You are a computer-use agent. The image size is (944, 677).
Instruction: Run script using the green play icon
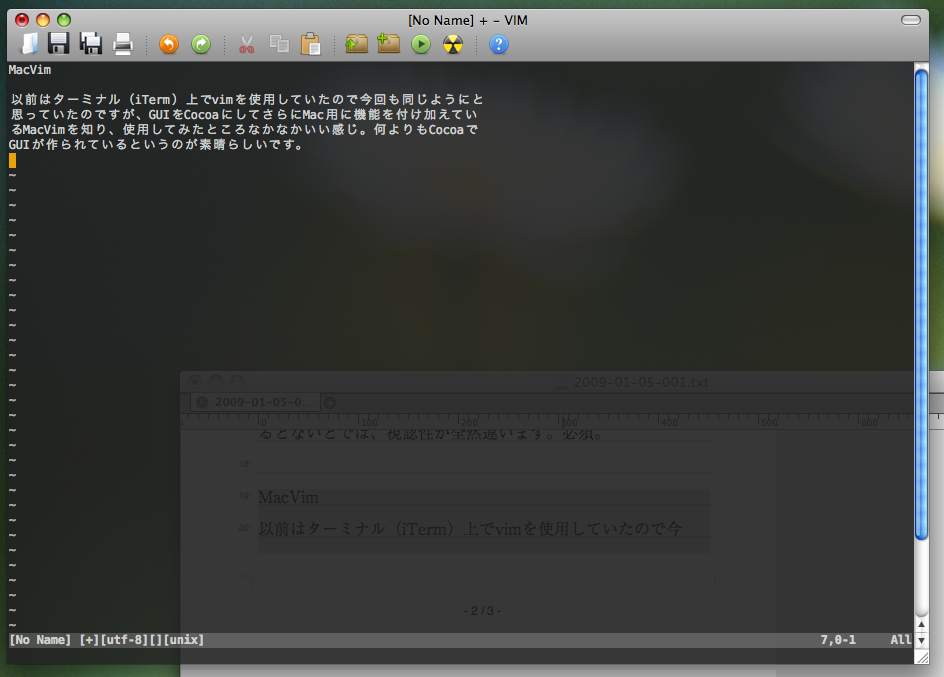click(x=421, y=44)
